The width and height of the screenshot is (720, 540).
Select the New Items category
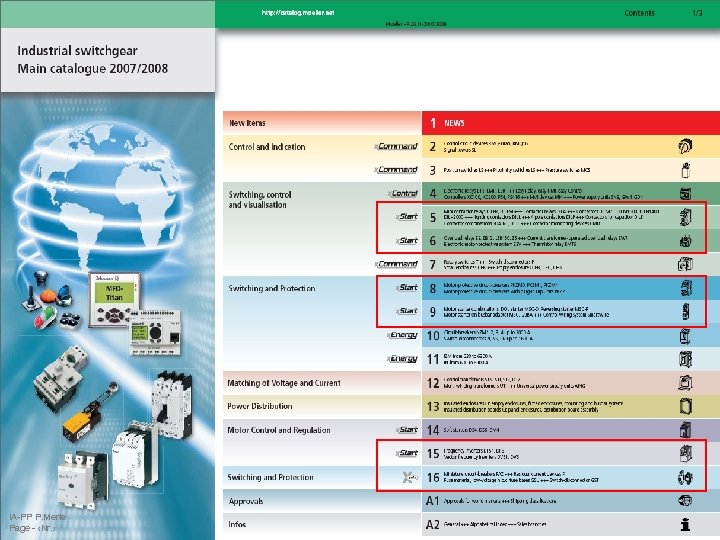click(247, 123)
